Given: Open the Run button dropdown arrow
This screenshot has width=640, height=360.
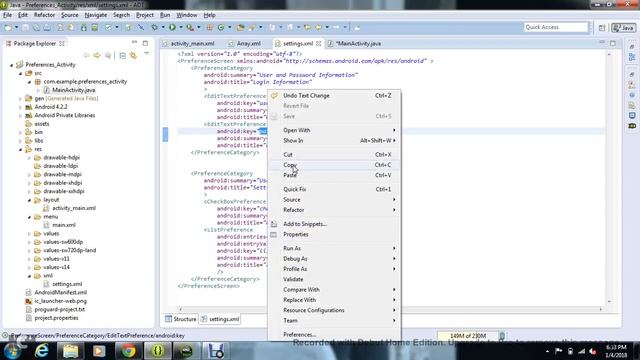Looking at the screenshot, I should click(181, 27).
